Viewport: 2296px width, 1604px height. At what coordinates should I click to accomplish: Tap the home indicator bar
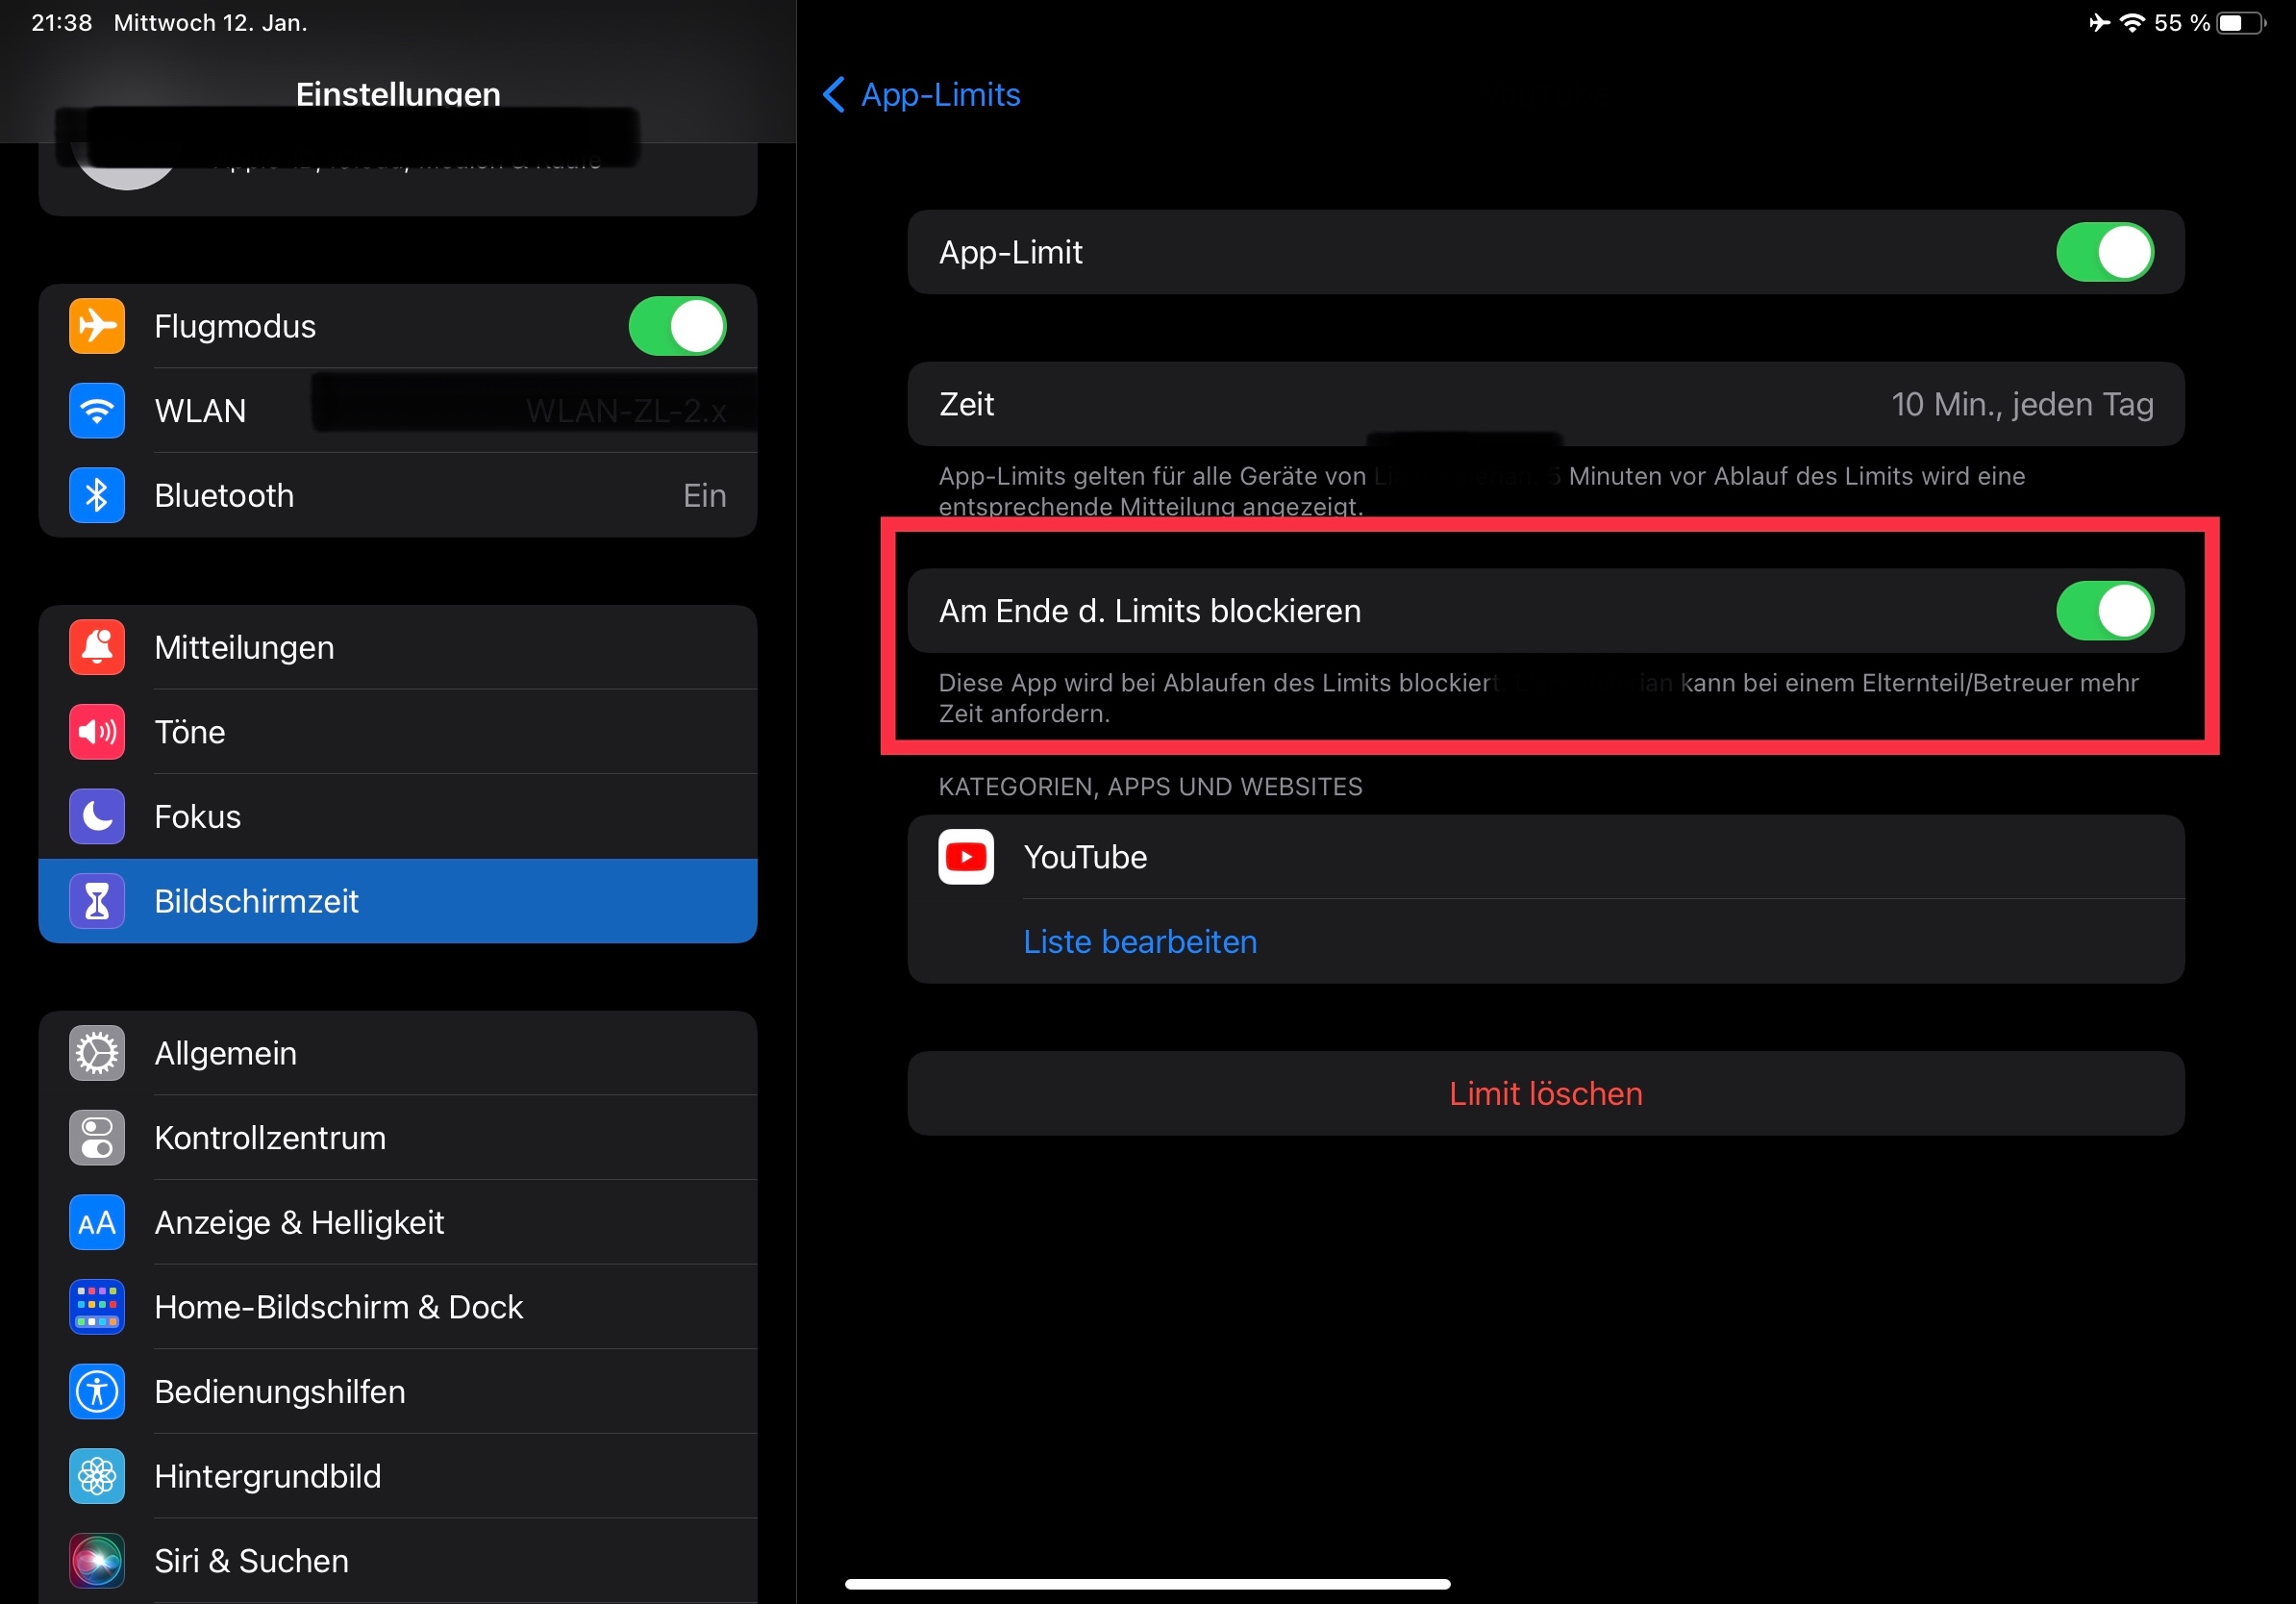(x=1147, y=1584)
